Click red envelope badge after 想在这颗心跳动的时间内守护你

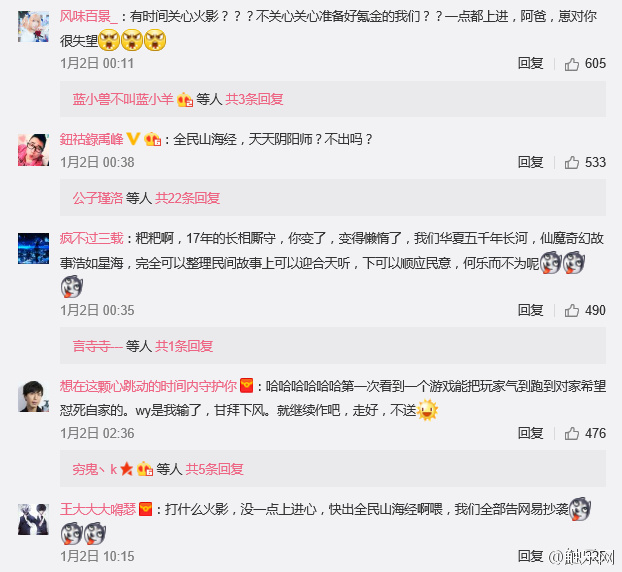[x=246, y=386]
